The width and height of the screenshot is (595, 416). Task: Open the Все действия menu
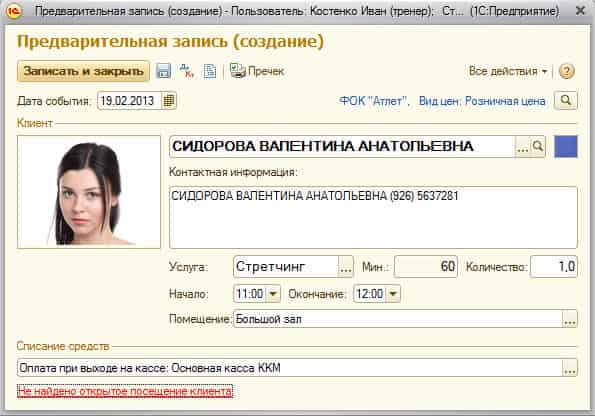[508, 71]
